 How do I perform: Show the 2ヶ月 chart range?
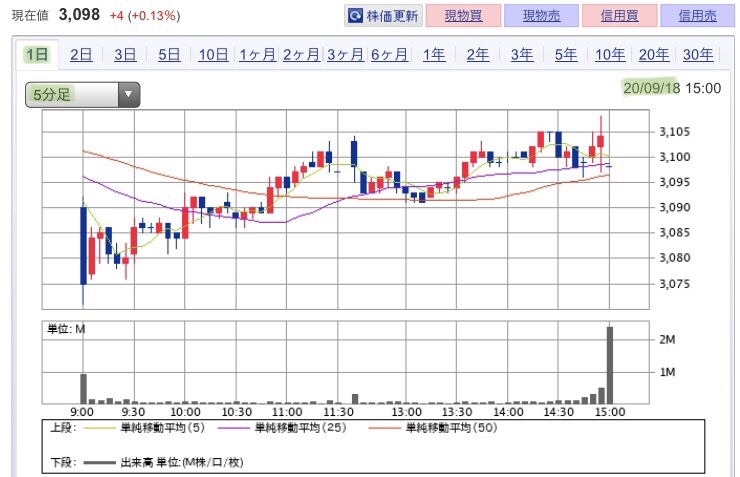pyautogui.click(x=301, y=55)
